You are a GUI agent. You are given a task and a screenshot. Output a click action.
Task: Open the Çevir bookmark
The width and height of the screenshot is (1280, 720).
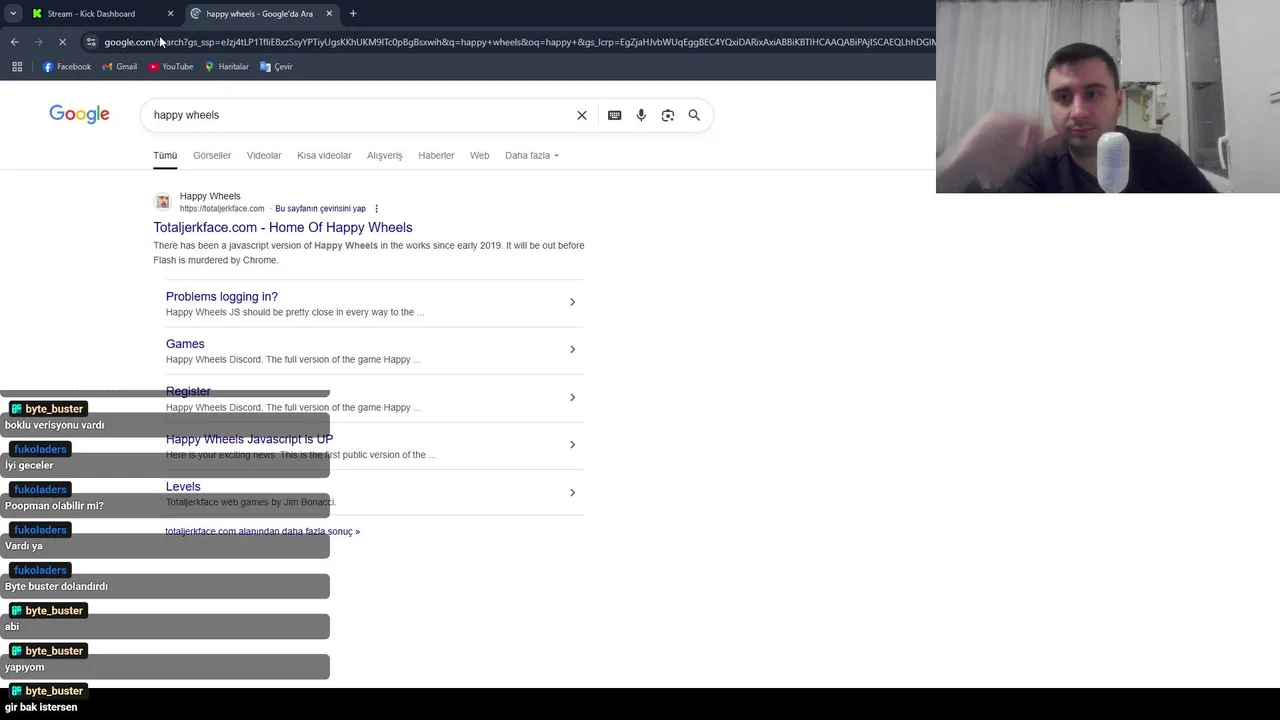tap(276, 67)
